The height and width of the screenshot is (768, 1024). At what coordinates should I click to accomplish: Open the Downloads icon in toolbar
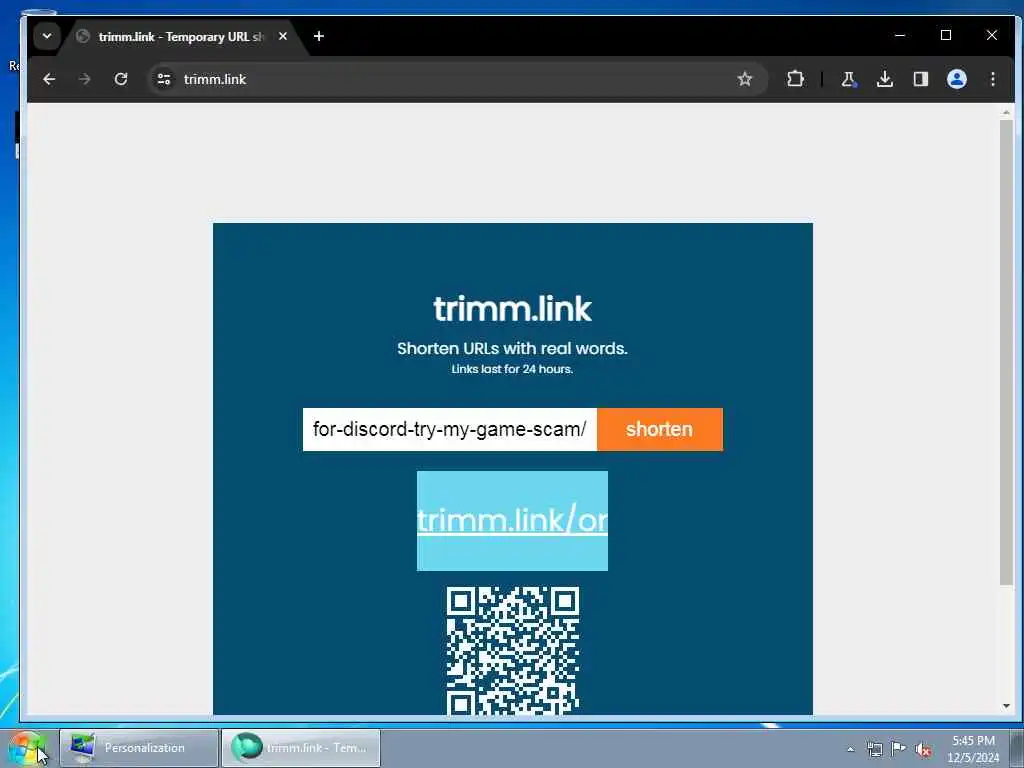coord(884,79)
